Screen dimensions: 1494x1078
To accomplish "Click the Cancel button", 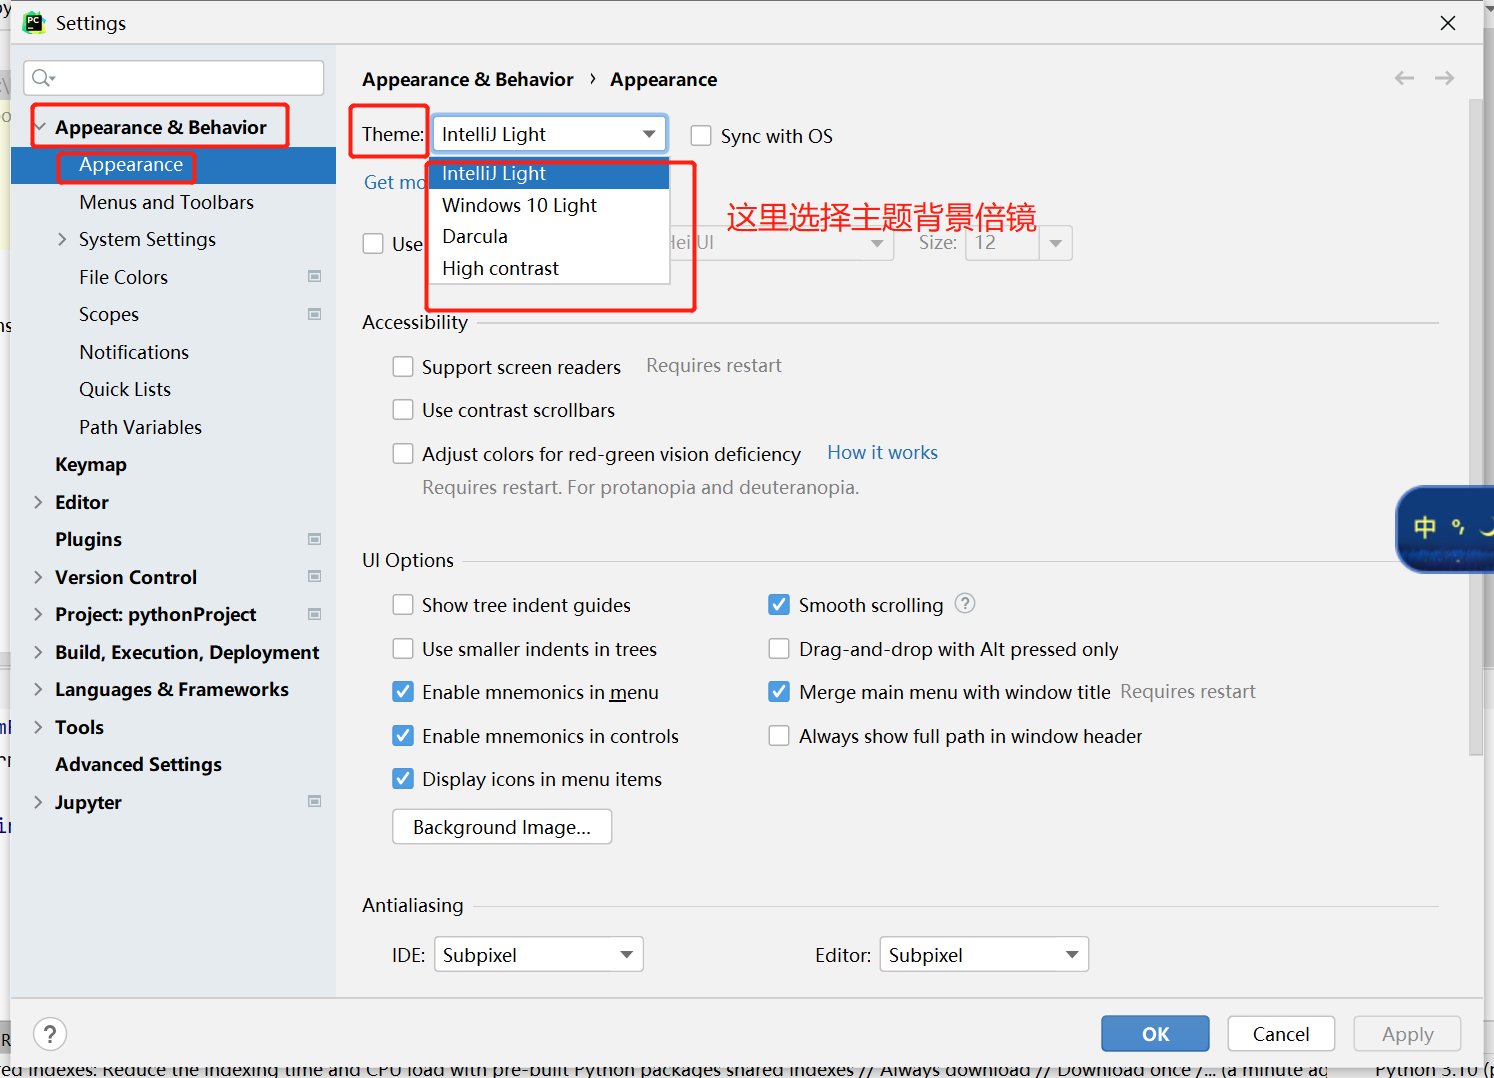I will click(1281, 1034).
